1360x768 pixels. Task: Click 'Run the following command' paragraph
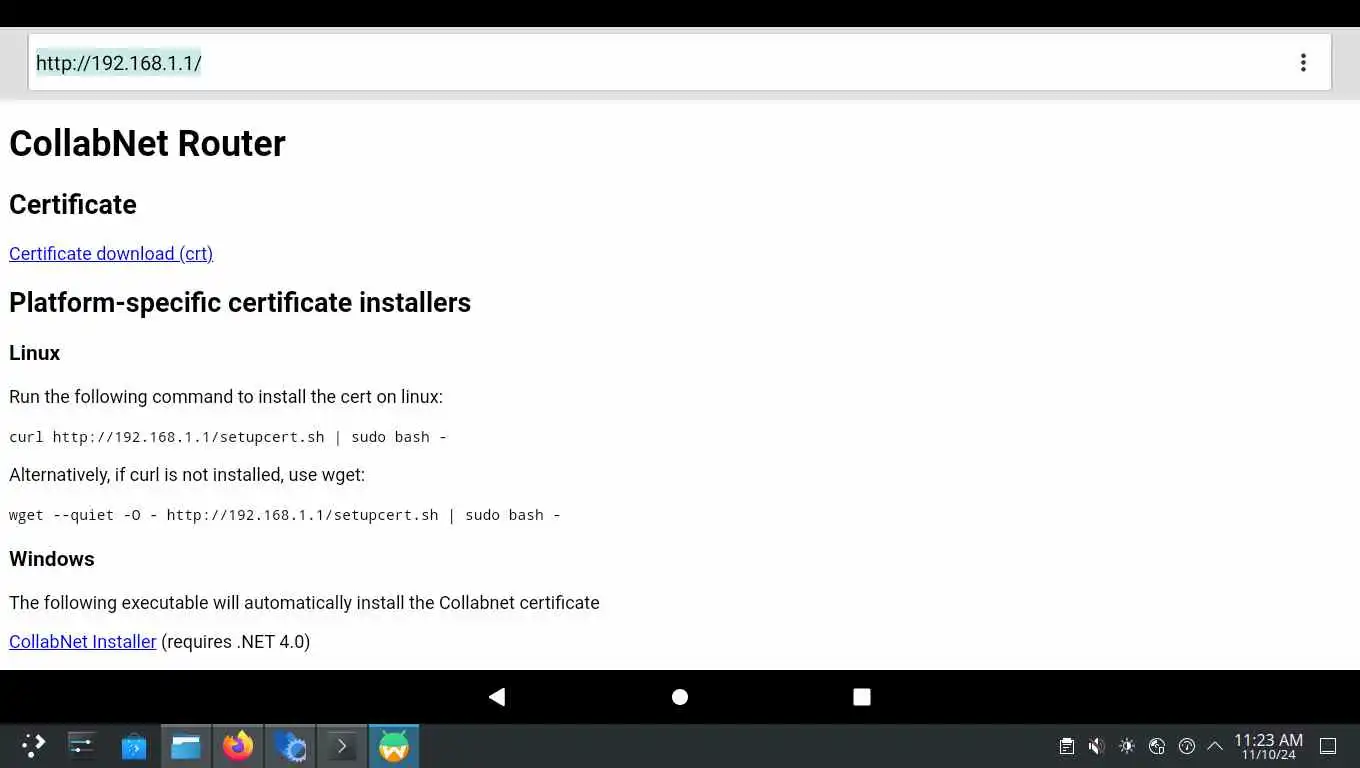tap(226, 397)
